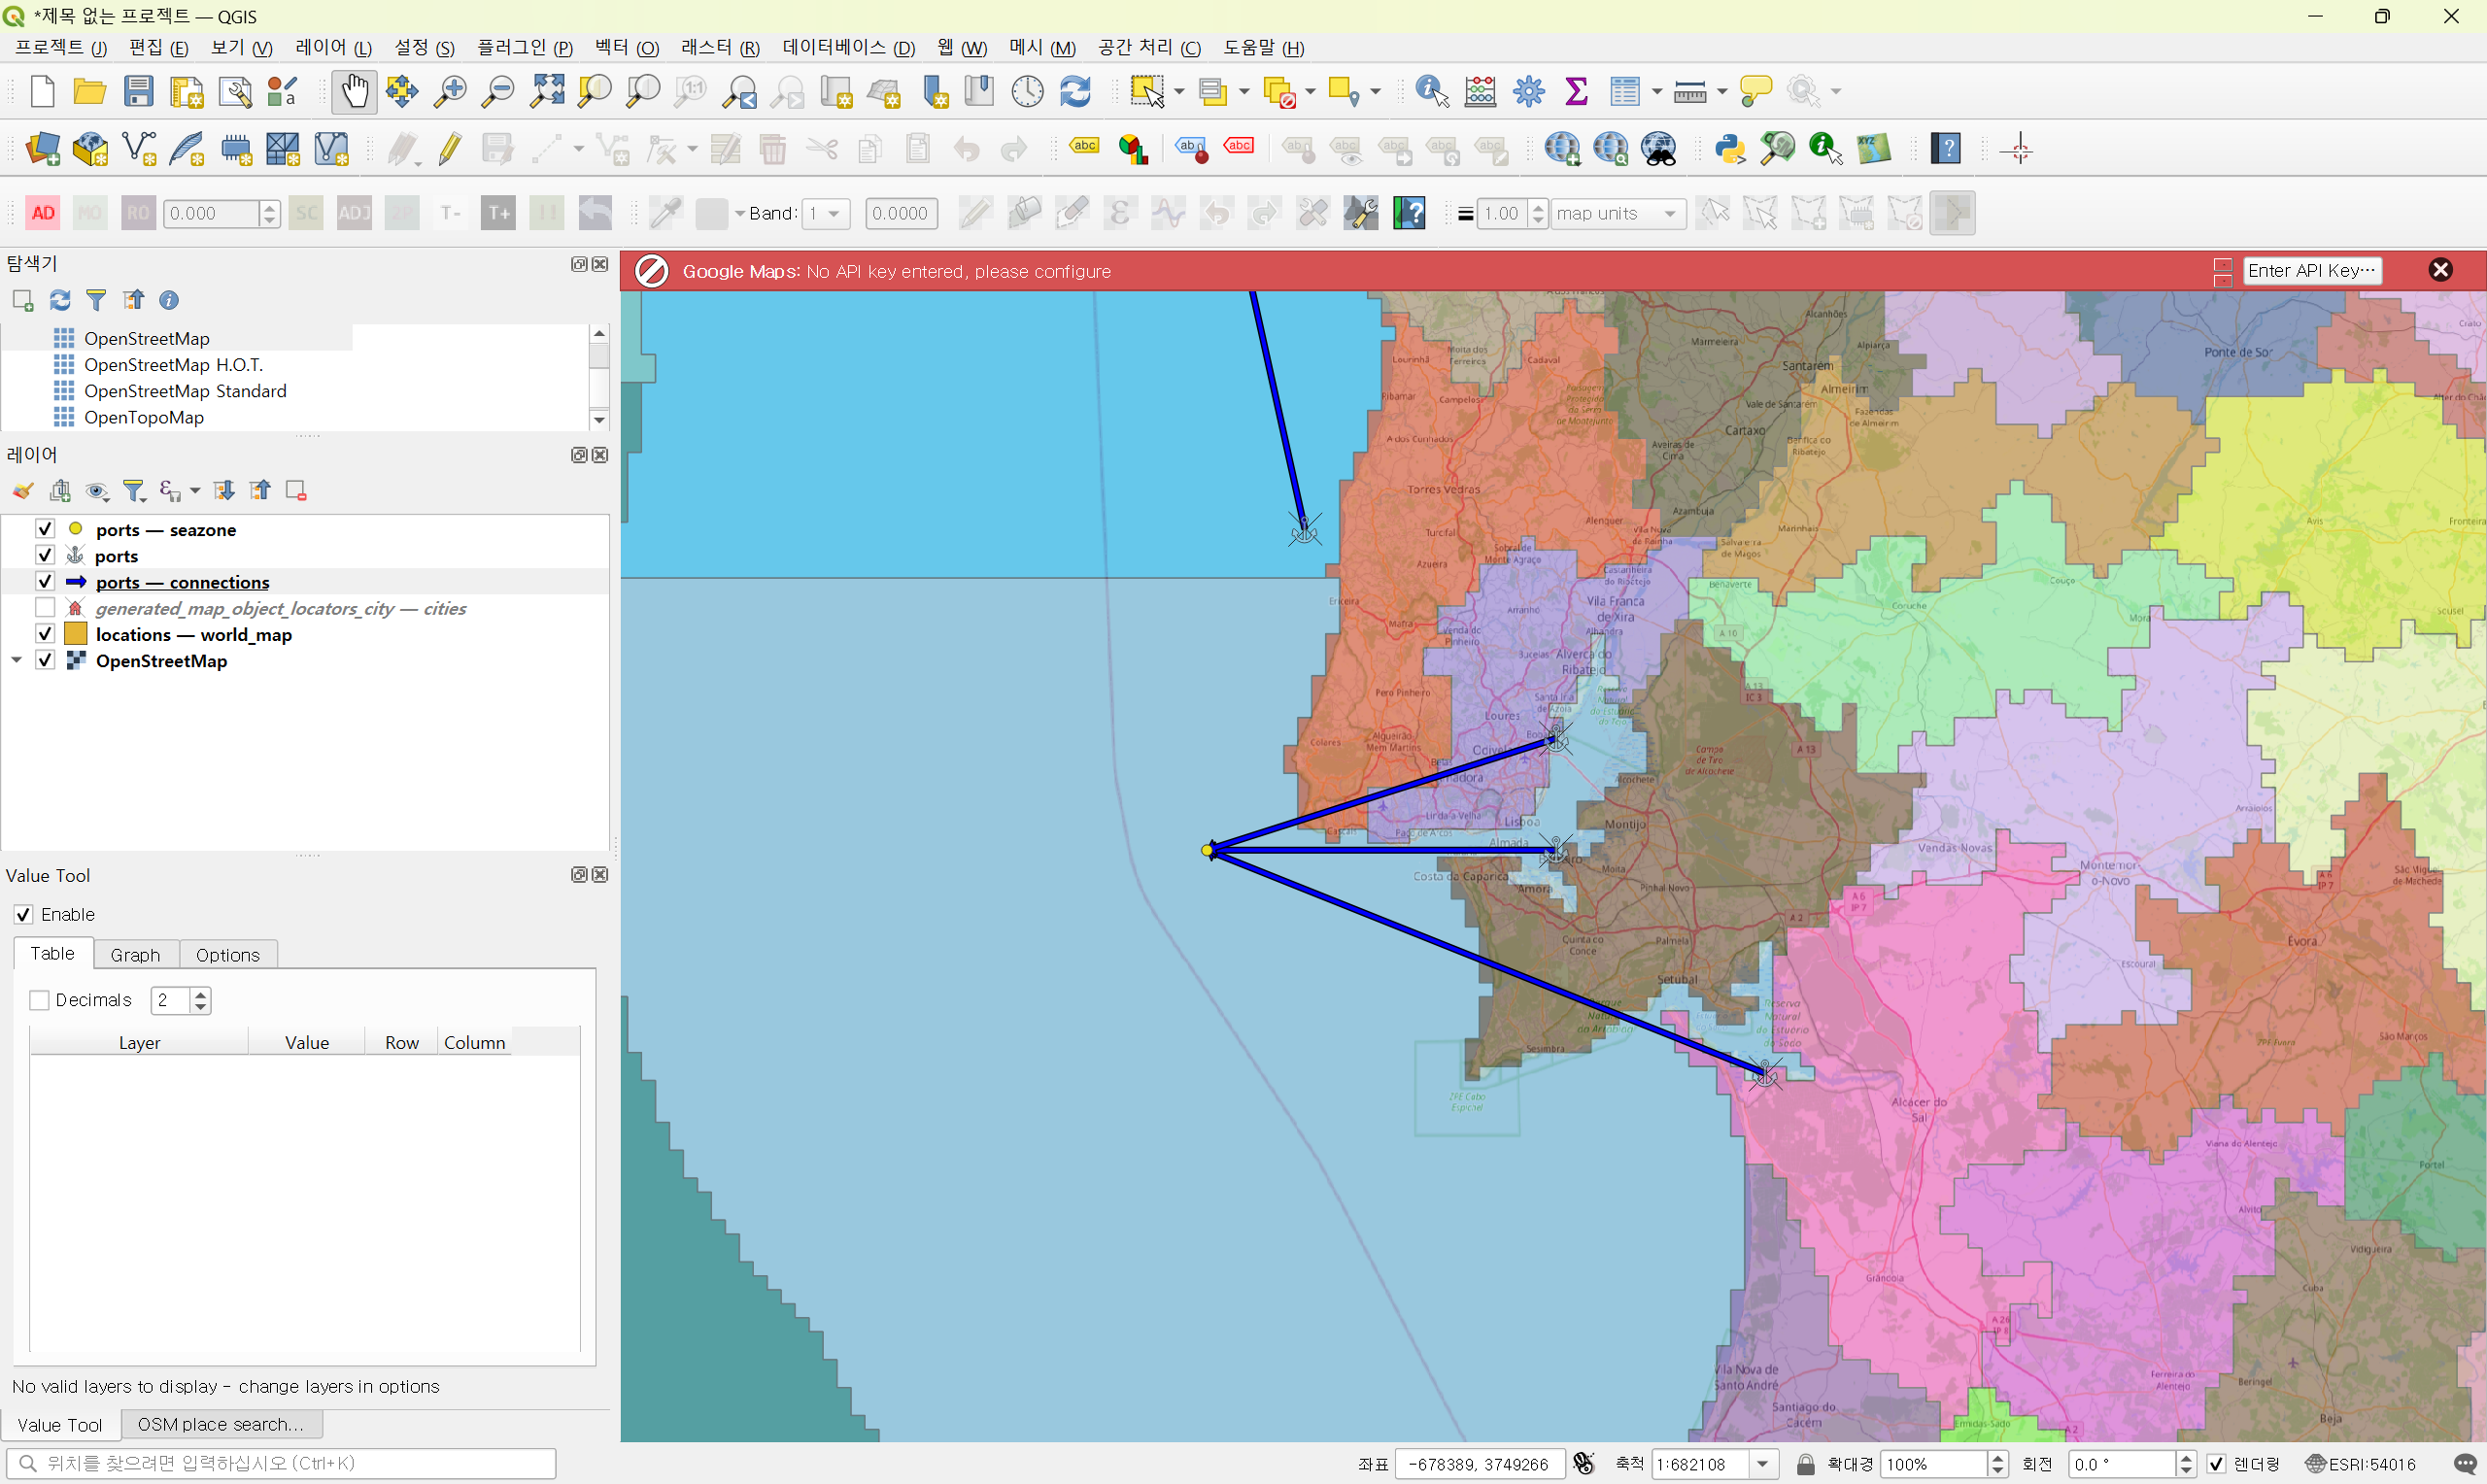Click the Open Project folder icon

[x=90, y=92]
